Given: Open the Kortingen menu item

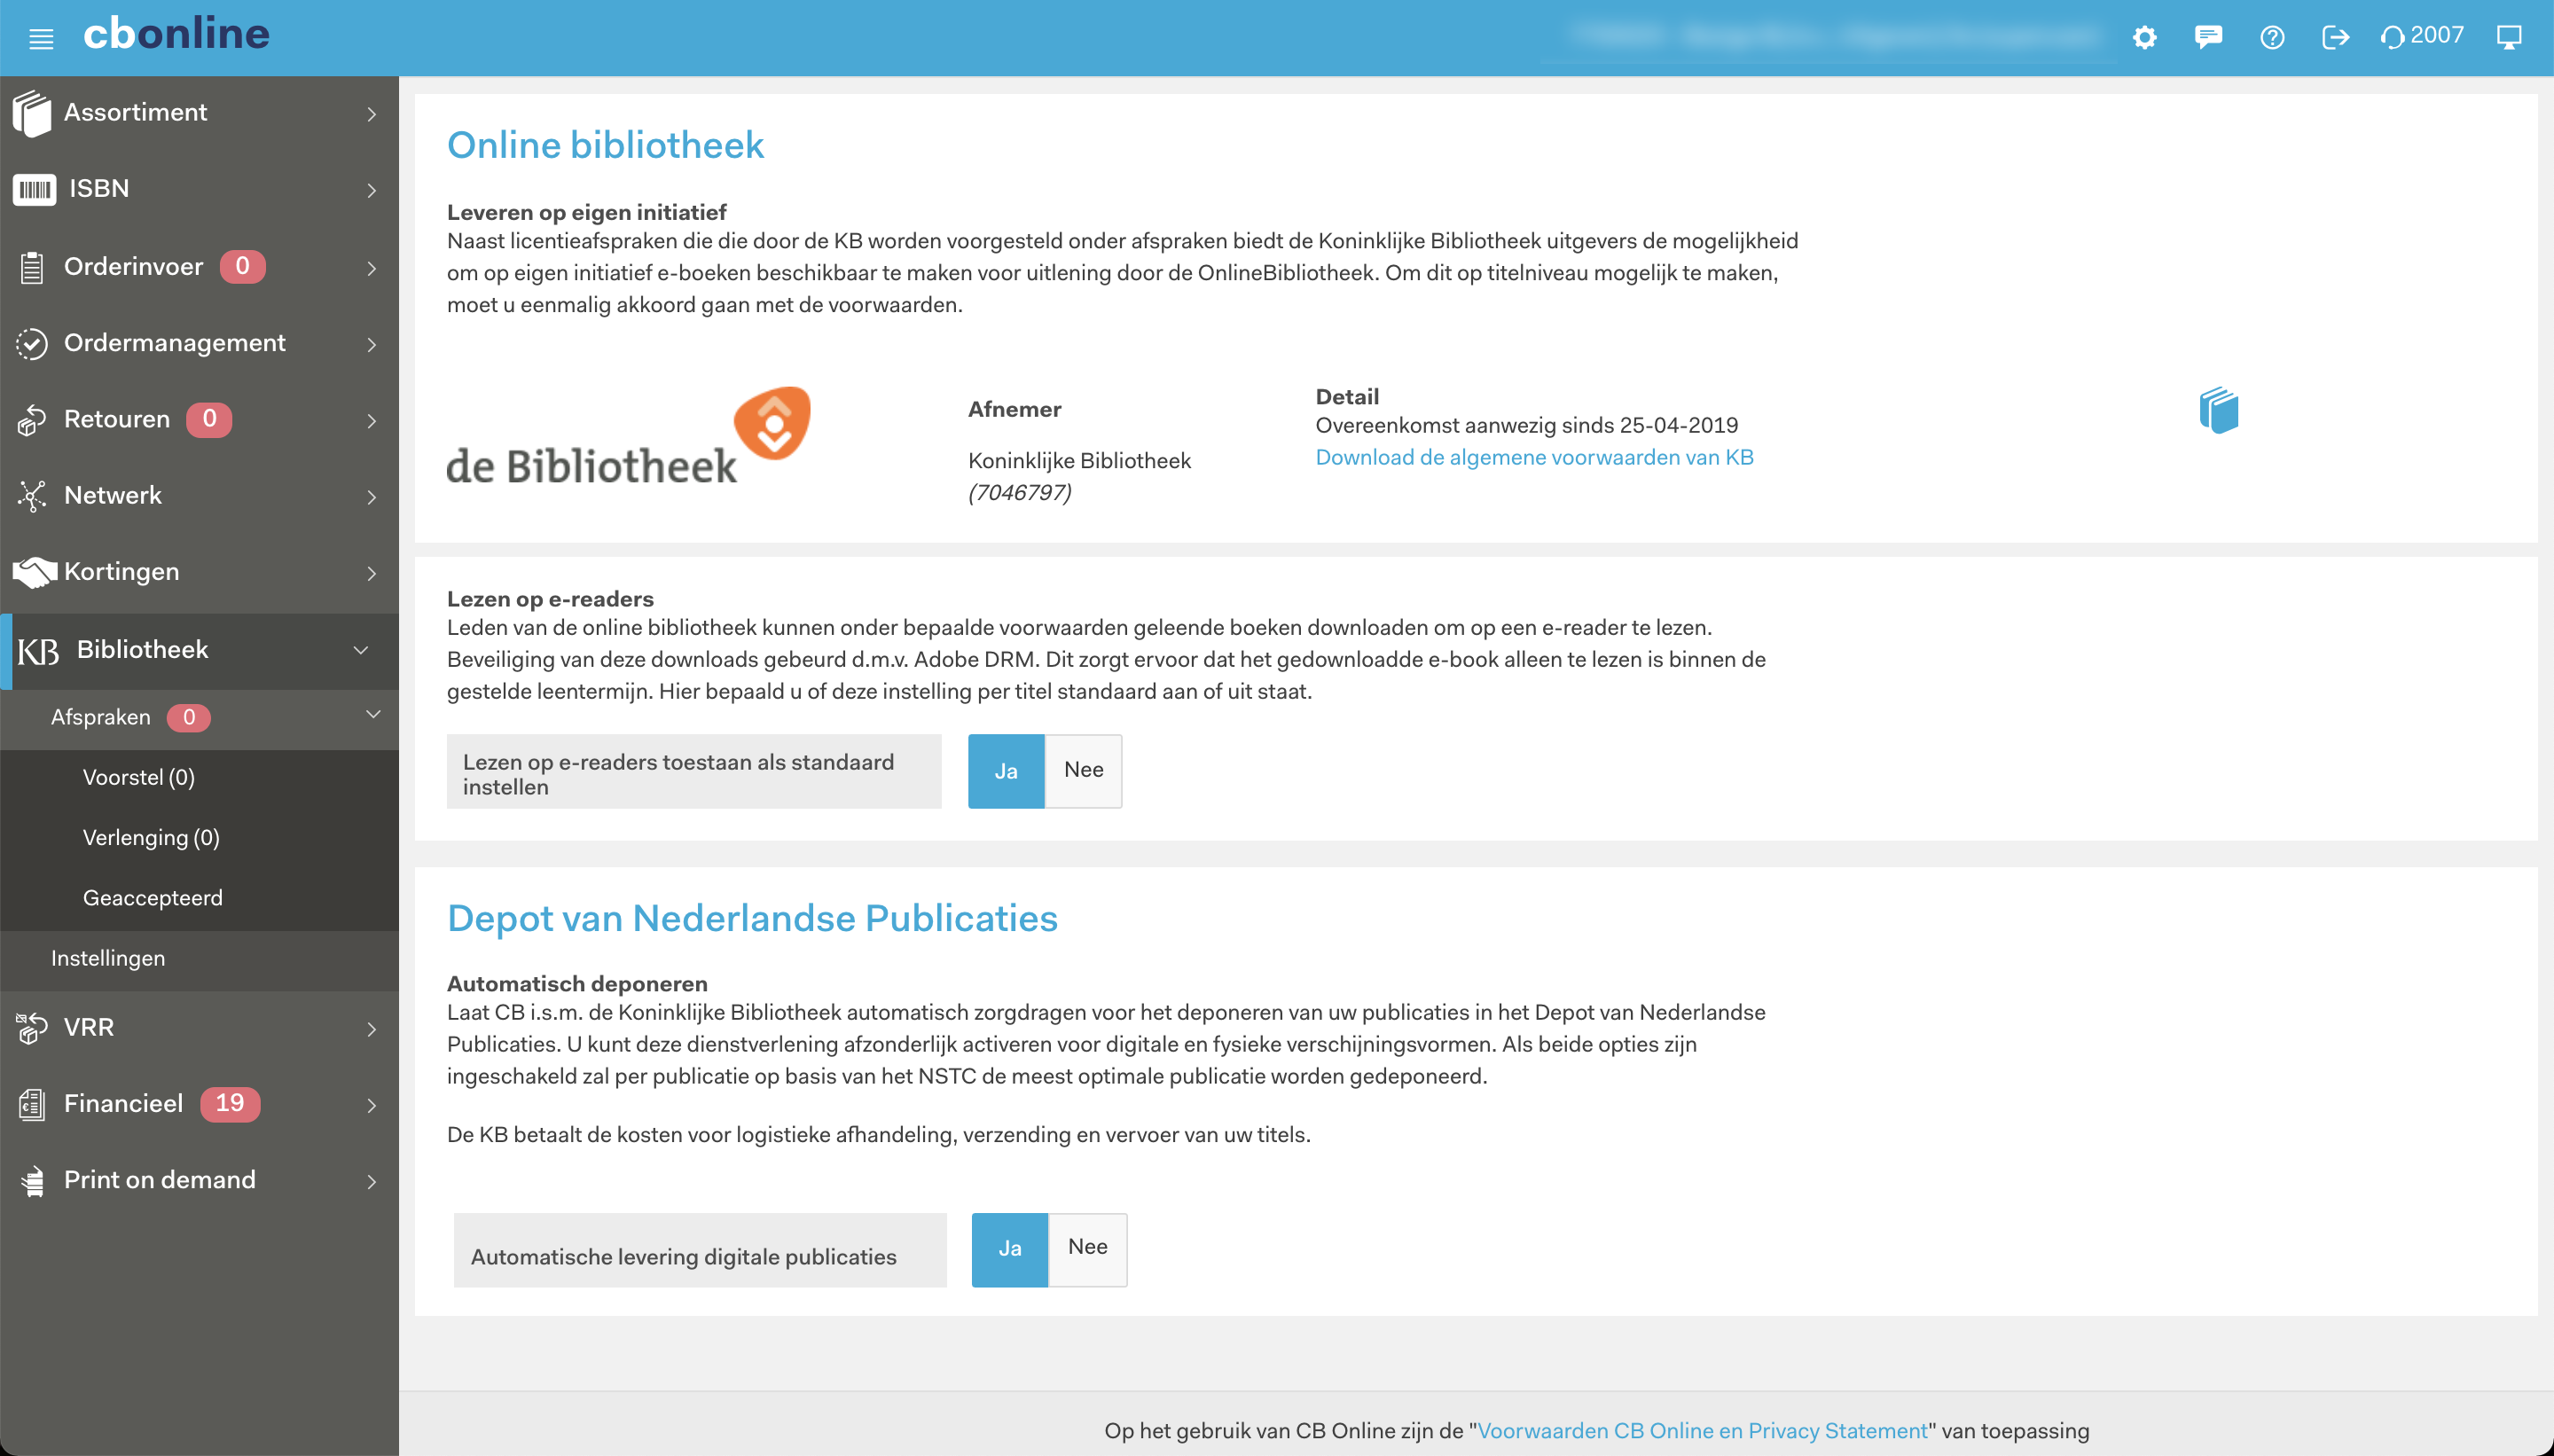Looking at the screenshot, I should click(199, 572).
